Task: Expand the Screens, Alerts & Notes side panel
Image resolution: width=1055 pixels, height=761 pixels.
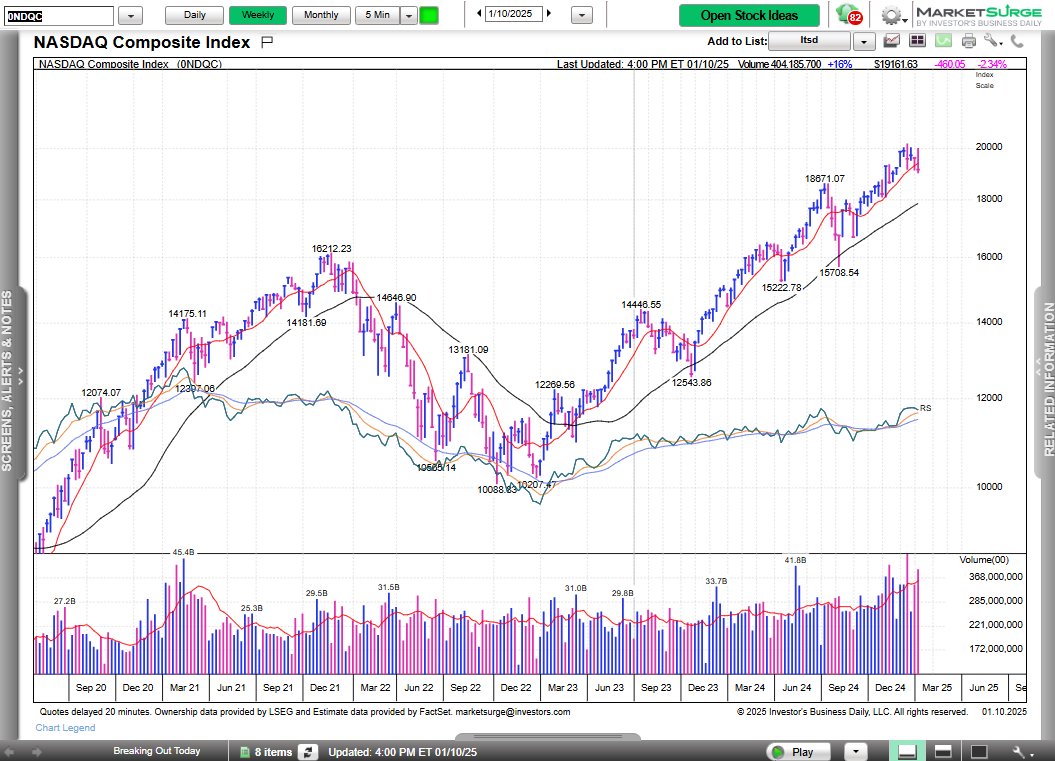Action: 13,384
